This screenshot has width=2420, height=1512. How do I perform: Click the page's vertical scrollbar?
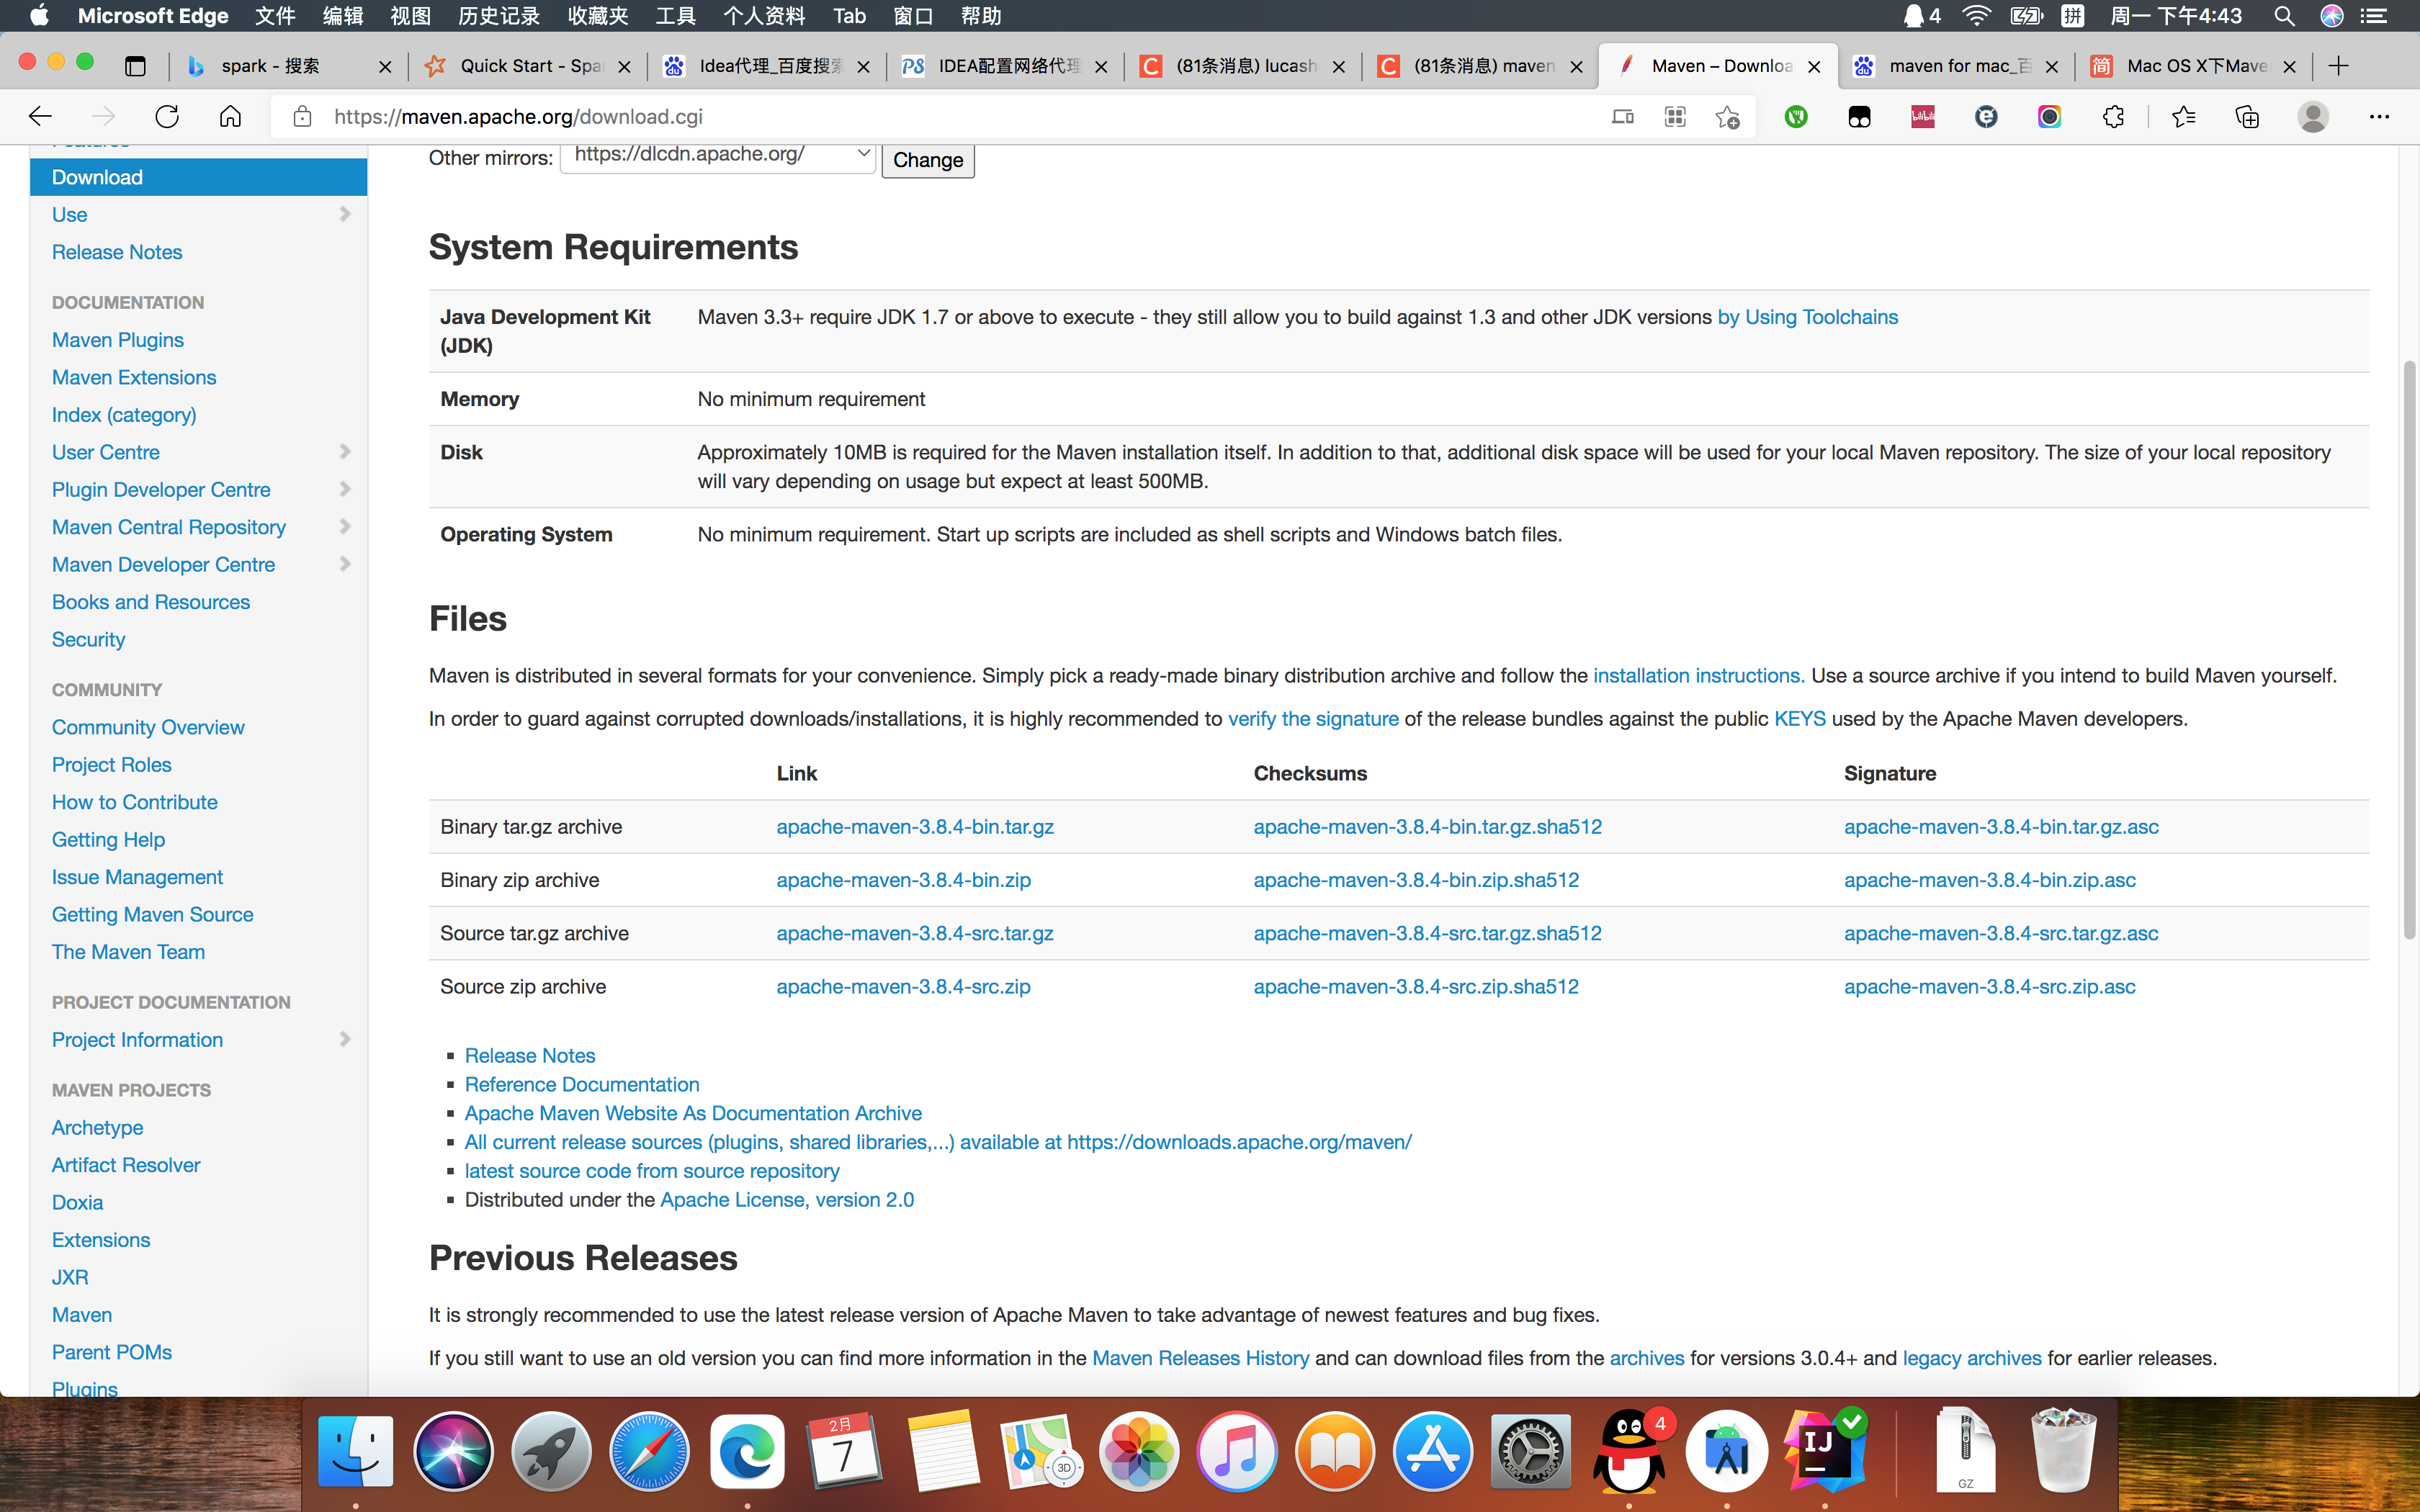pyautogui.click(x=2409, y=650)
